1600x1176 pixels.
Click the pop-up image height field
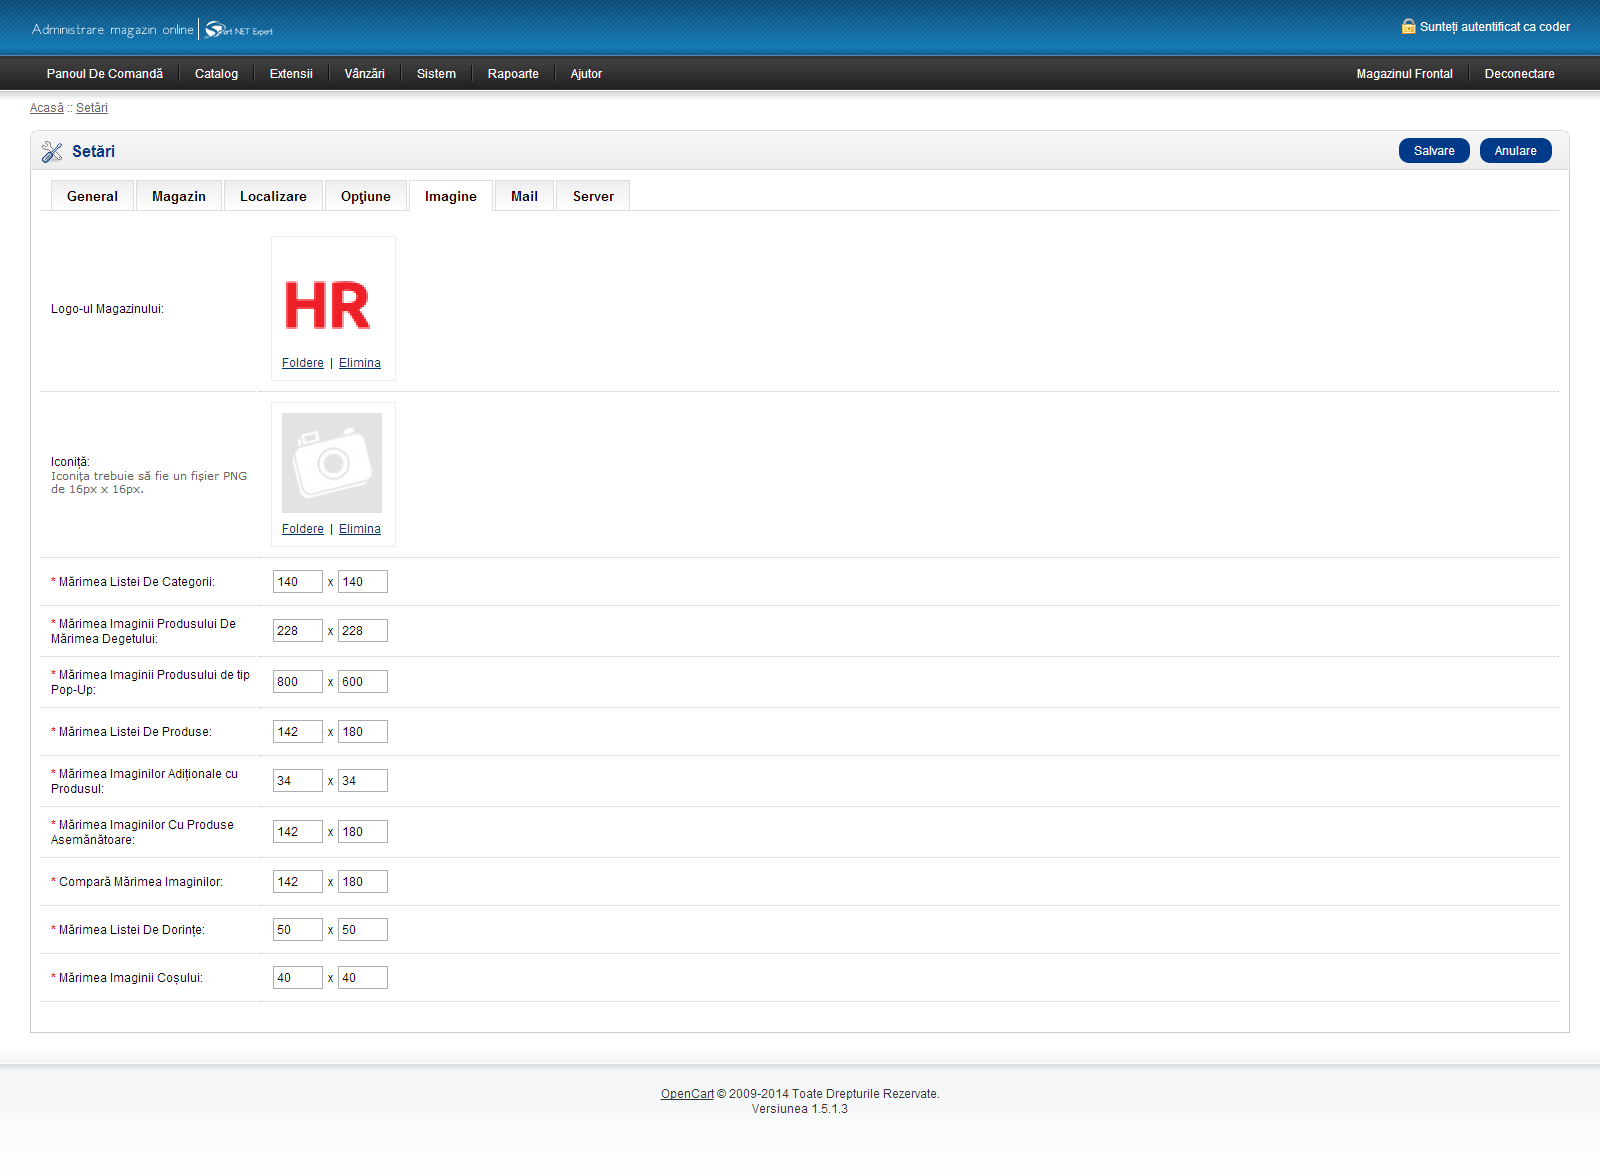[362, 682]
